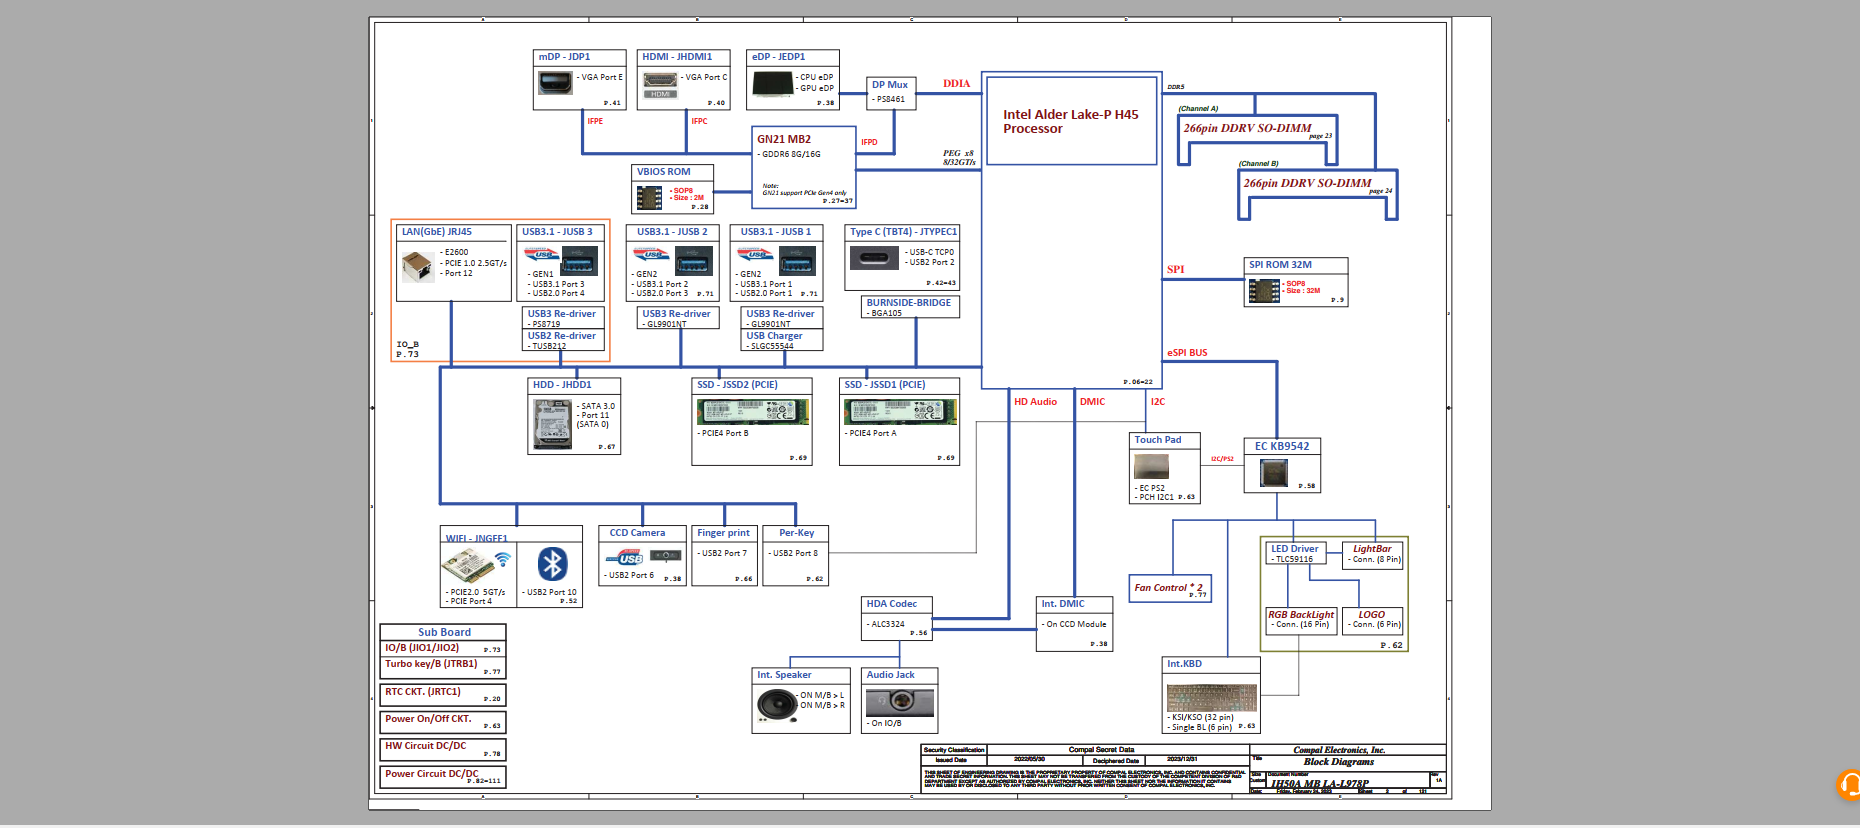Click the Type C port image
The image size is (1860, 828).
[874, 258]
